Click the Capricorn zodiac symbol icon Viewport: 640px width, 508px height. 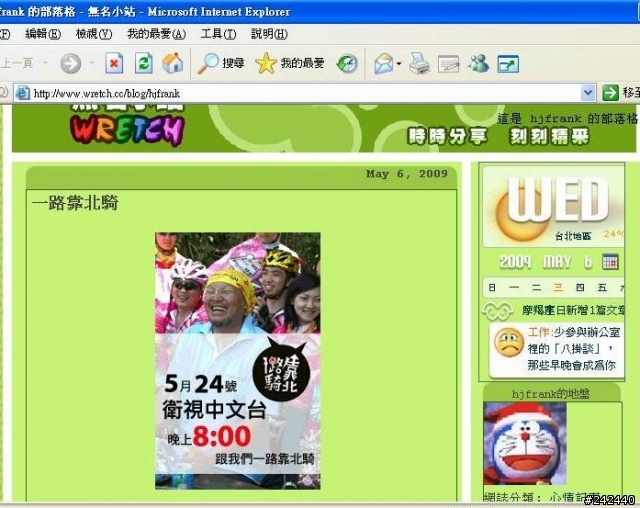pyautogui.click(x=498, y=311)
